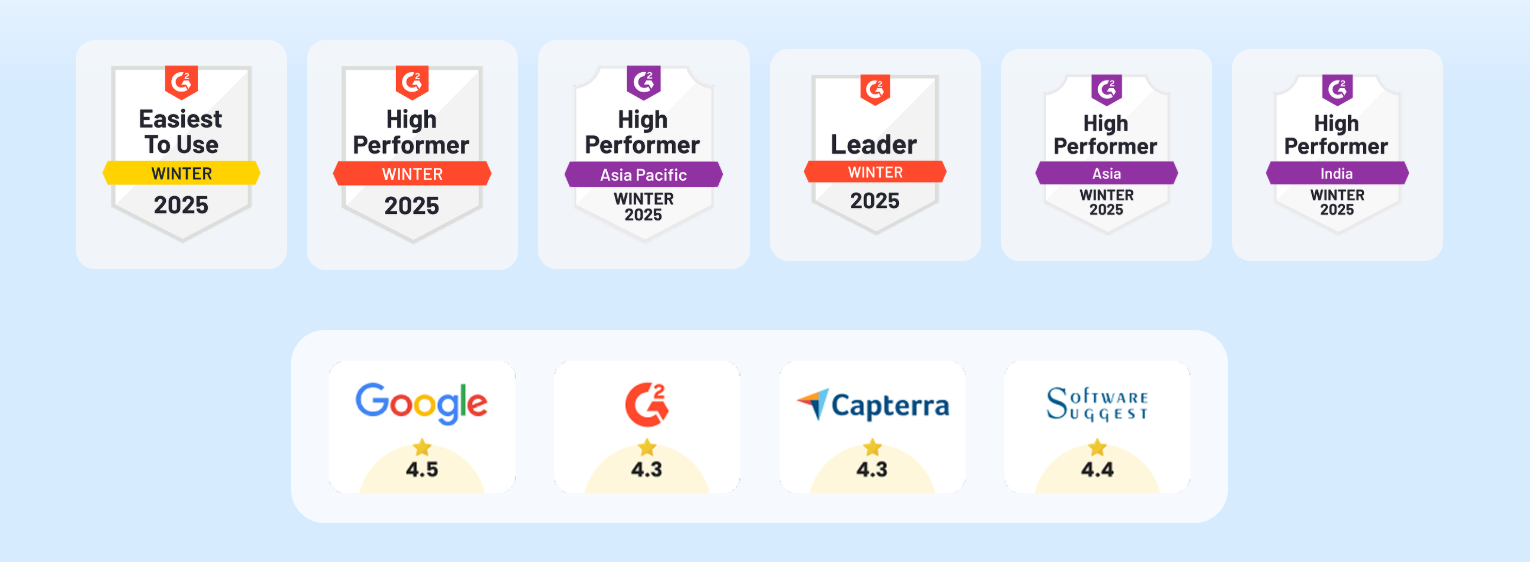
Task: Click the G2 logo atop Easiest To Use badge
Action: pos(181,81)
